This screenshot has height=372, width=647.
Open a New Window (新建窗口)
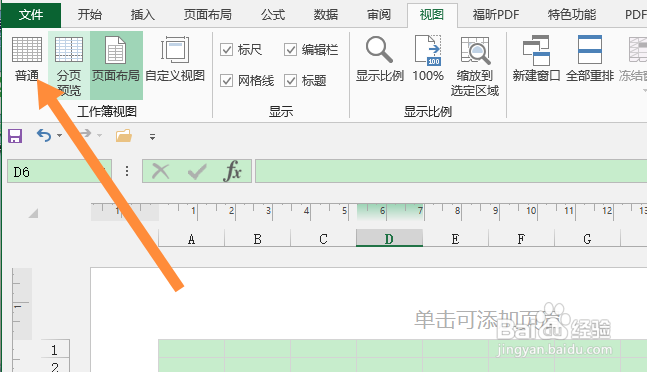pyautogui.click(x=536, y=59)
